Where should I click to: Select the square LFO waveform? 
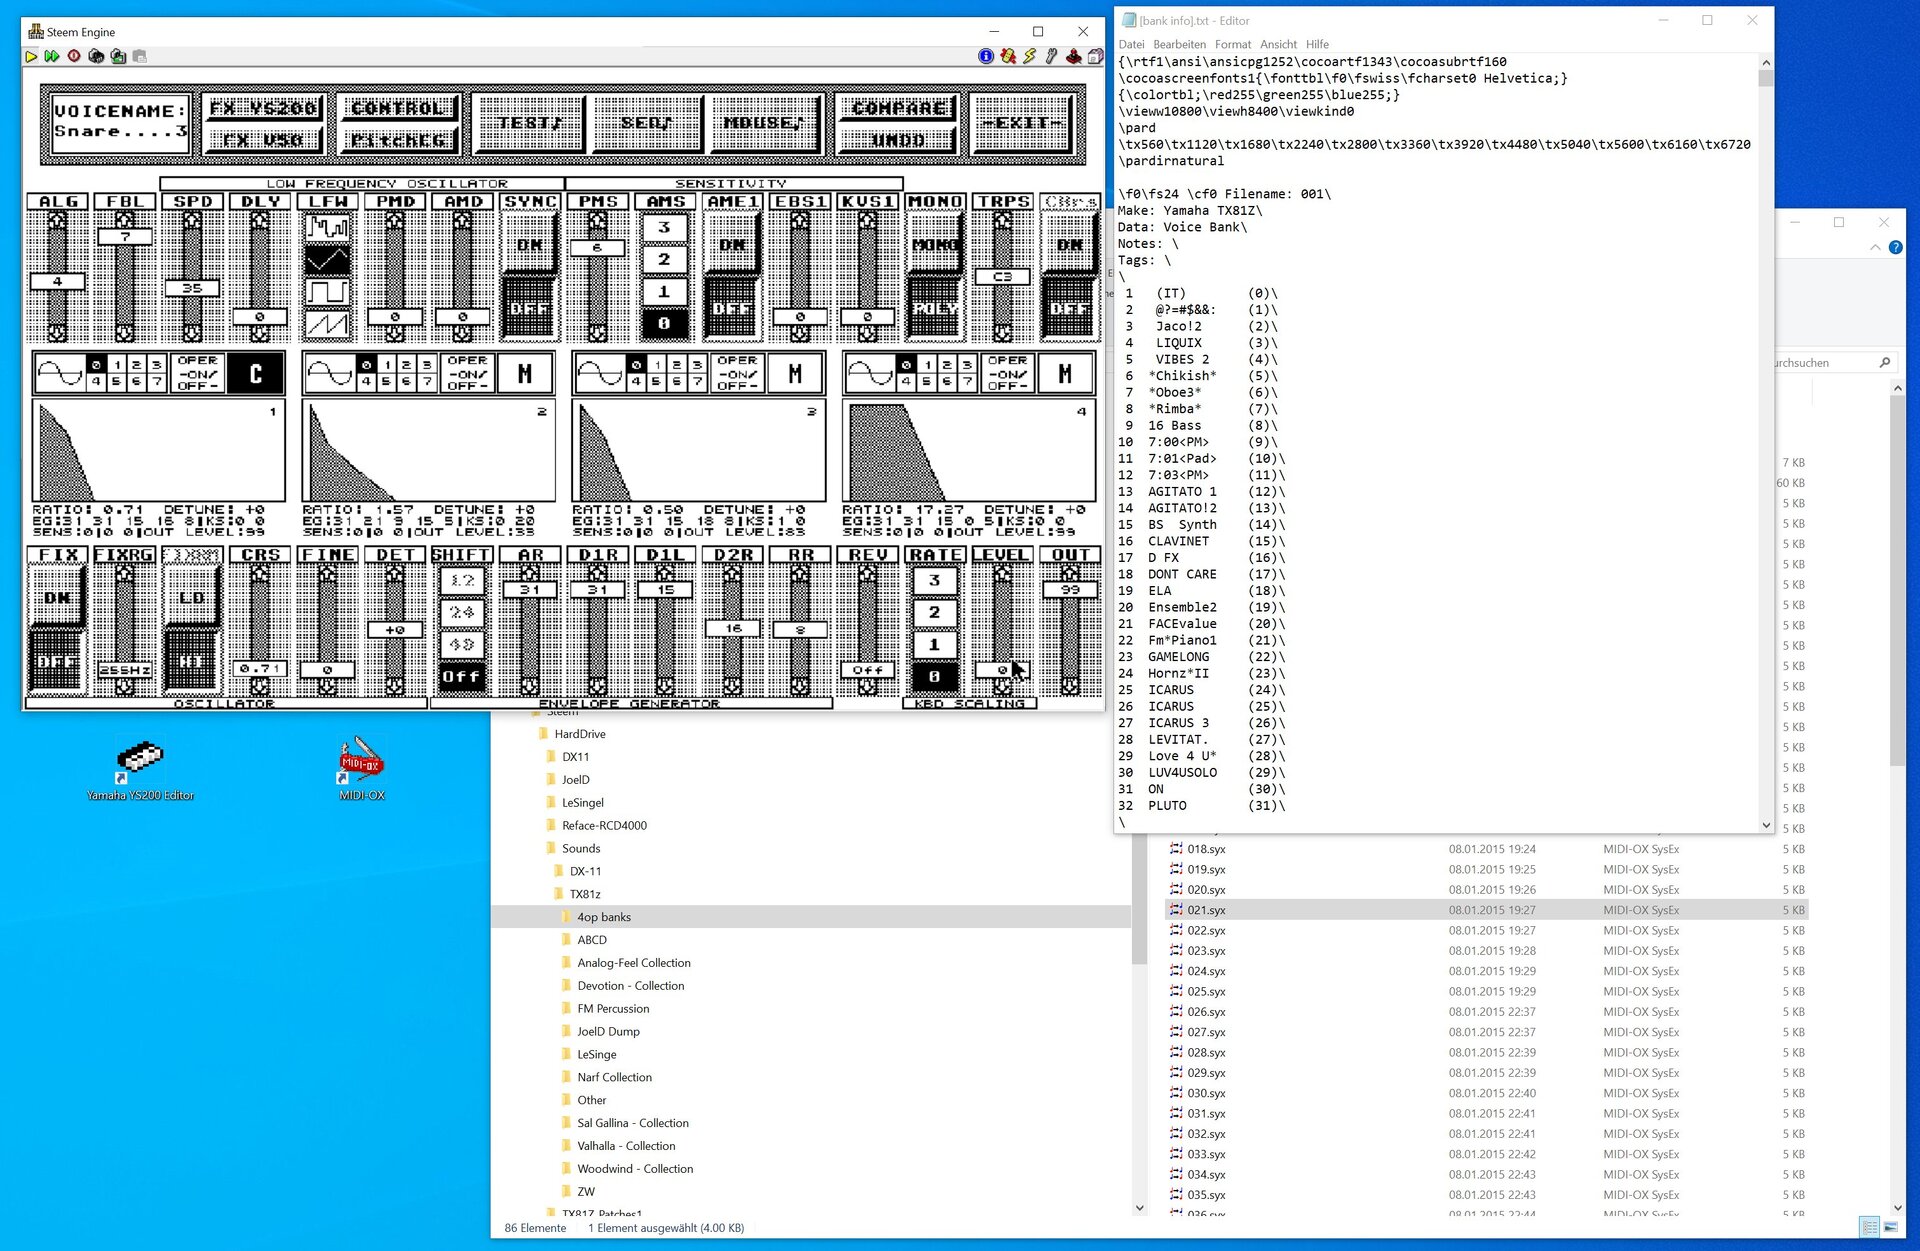[328, 292]
